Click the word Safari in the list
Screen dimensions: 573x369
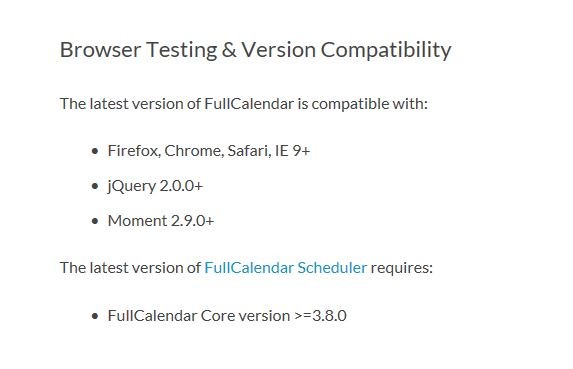click(250, 151)
